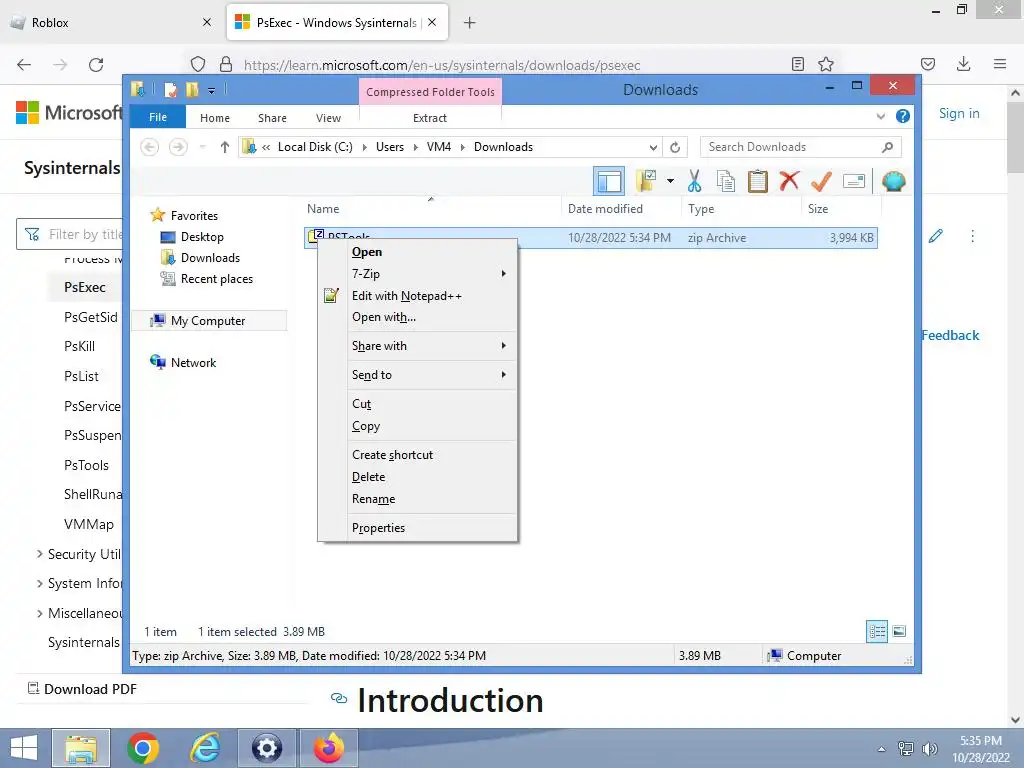Click the Sign in link
Viewport: 1024px width, 768px height.
tap(959, 113)
